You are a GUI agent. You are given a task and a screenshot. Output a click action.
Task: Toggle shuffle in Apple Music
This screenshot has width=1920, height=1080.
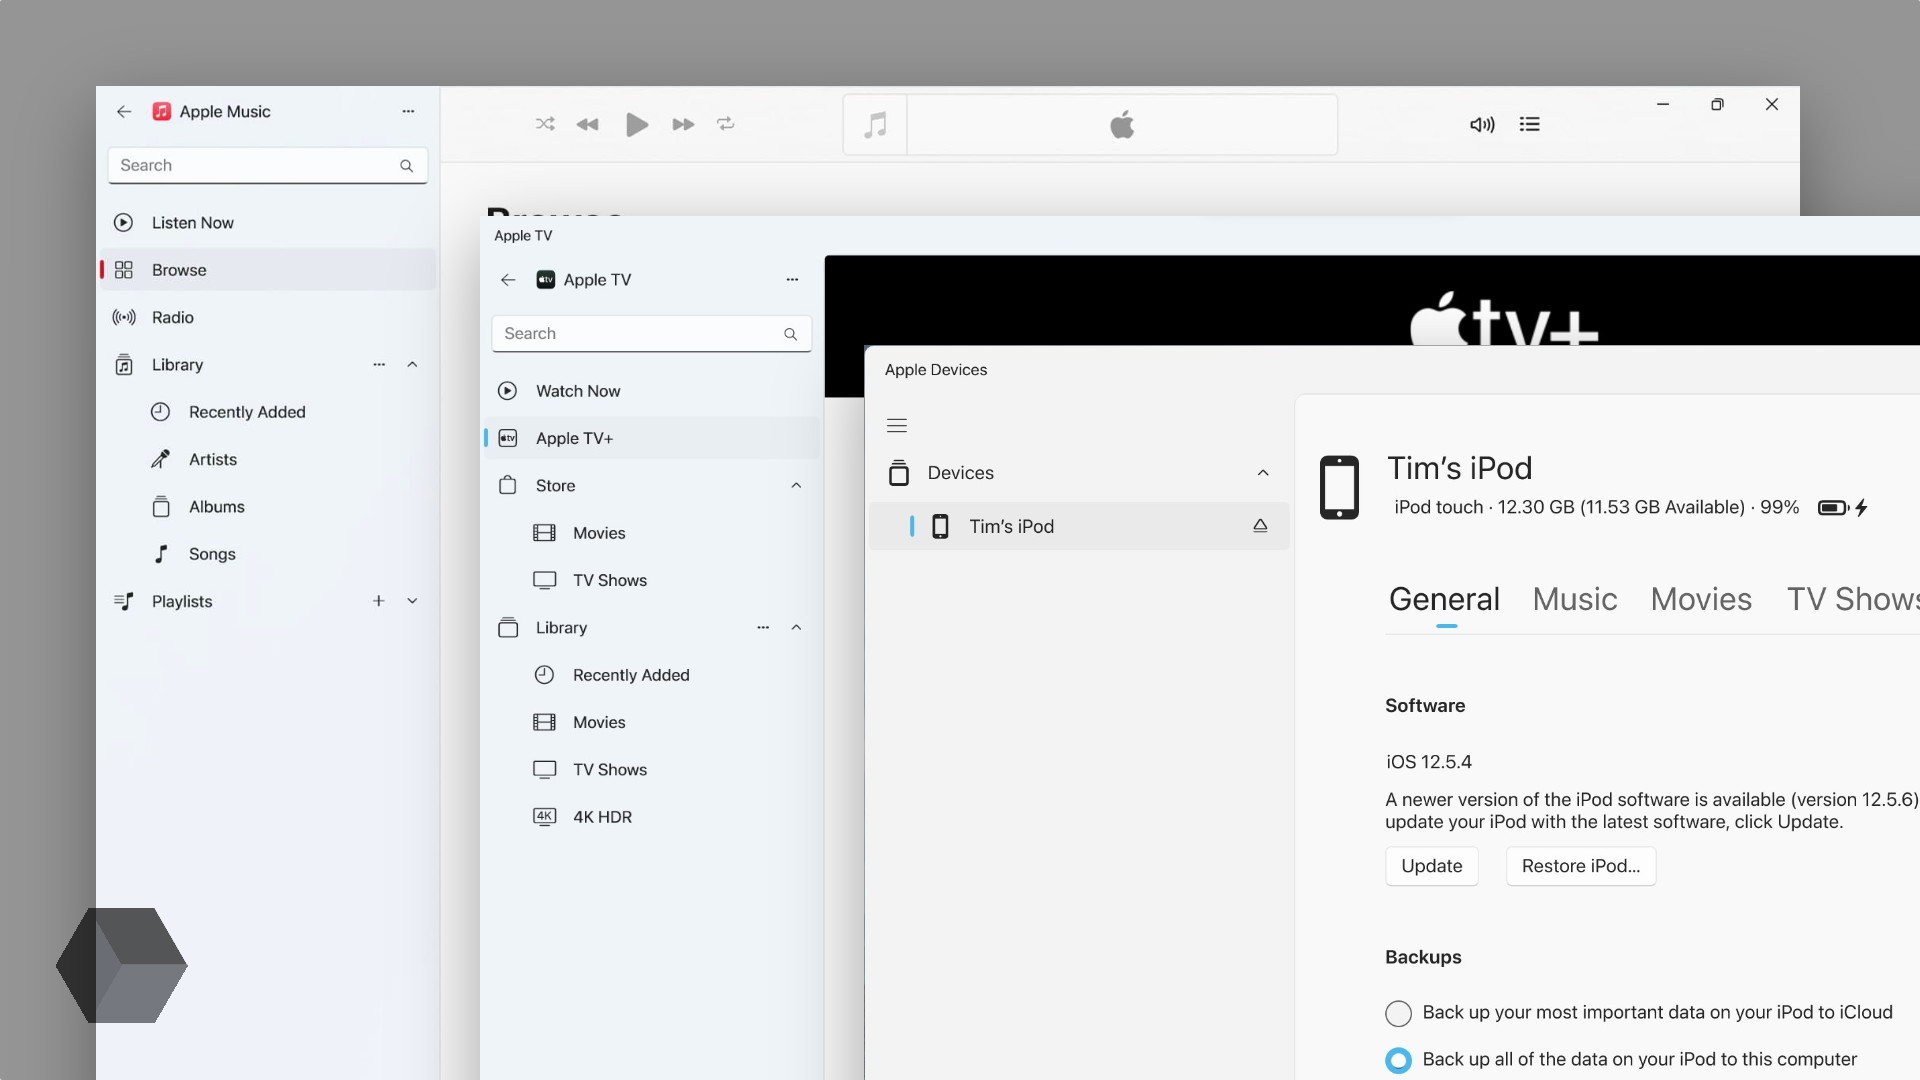pos(545,124)
